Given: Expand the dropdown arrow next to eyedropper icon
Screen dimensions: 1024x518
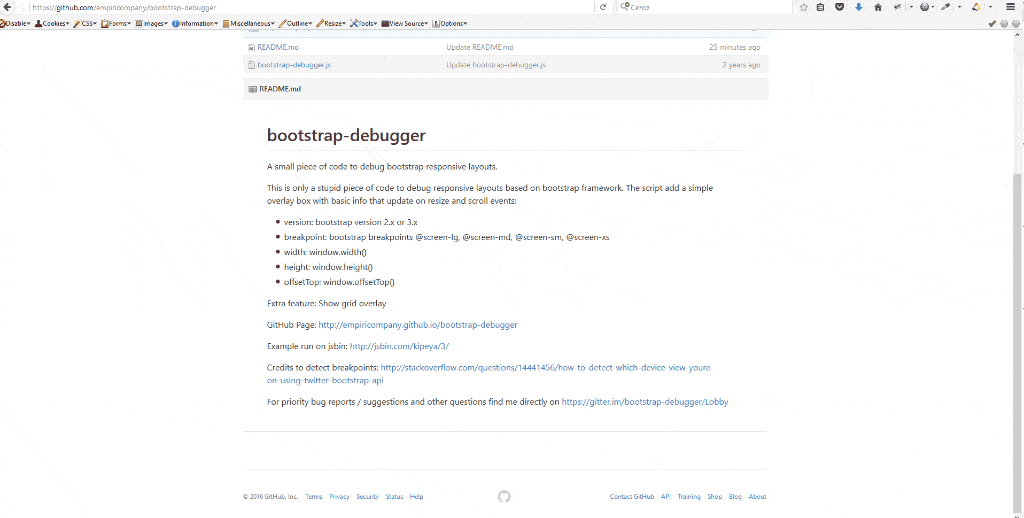Looking at the screenshot, I should pos(959,7).
